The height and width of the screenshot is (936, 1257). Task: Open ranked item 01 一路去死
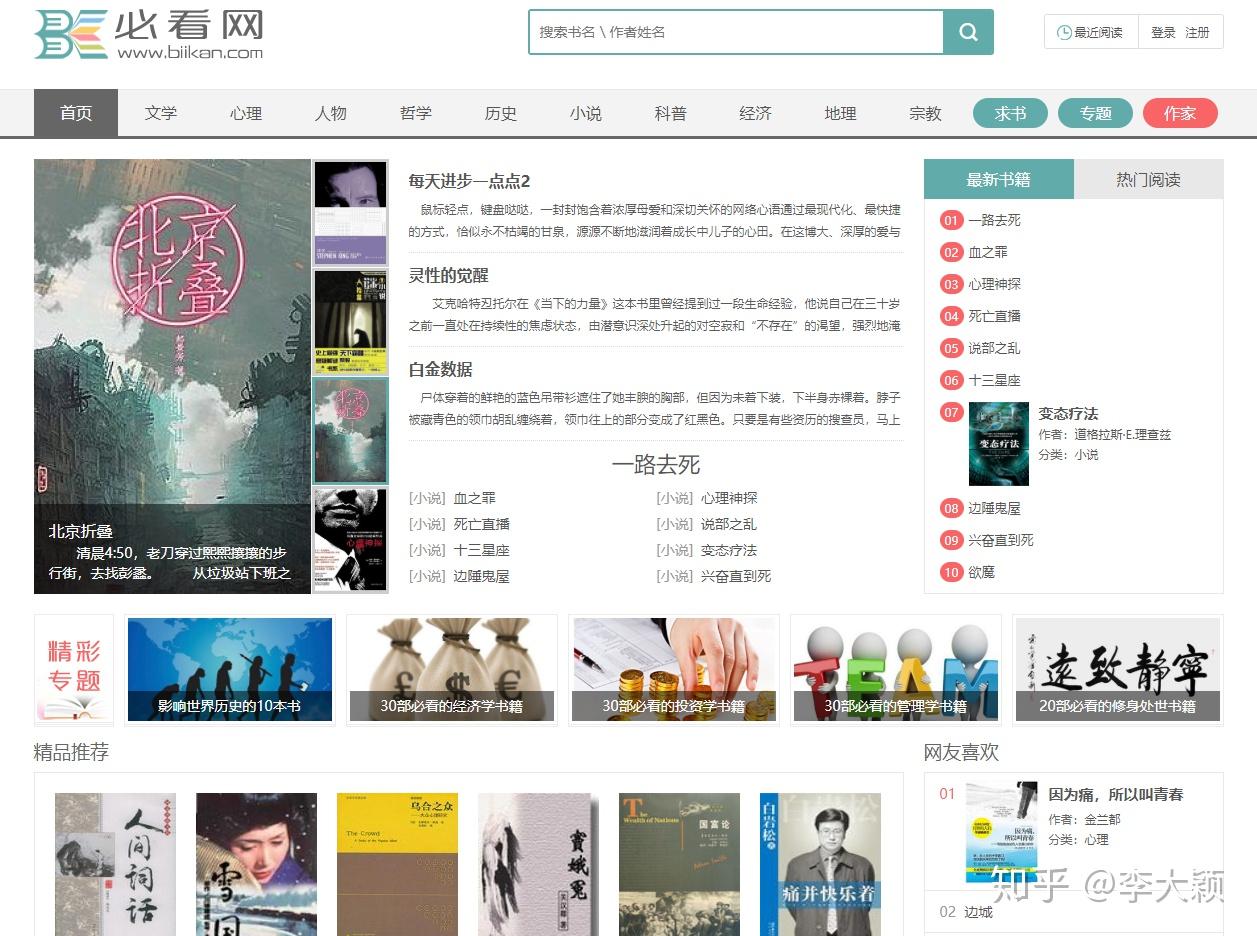click(994, 220)
